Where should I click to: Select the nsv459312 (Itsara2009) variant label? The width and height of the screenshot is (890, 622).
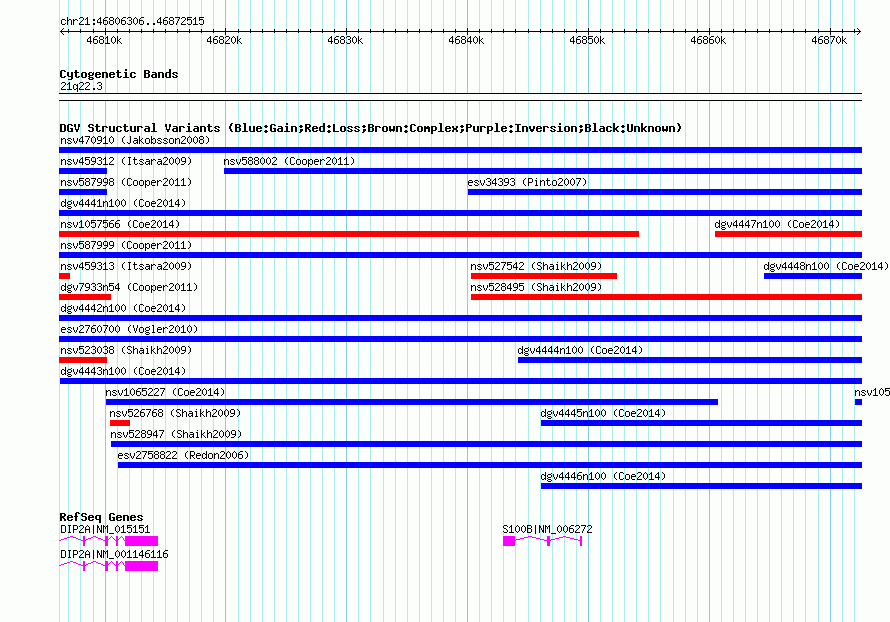(126, 161)
